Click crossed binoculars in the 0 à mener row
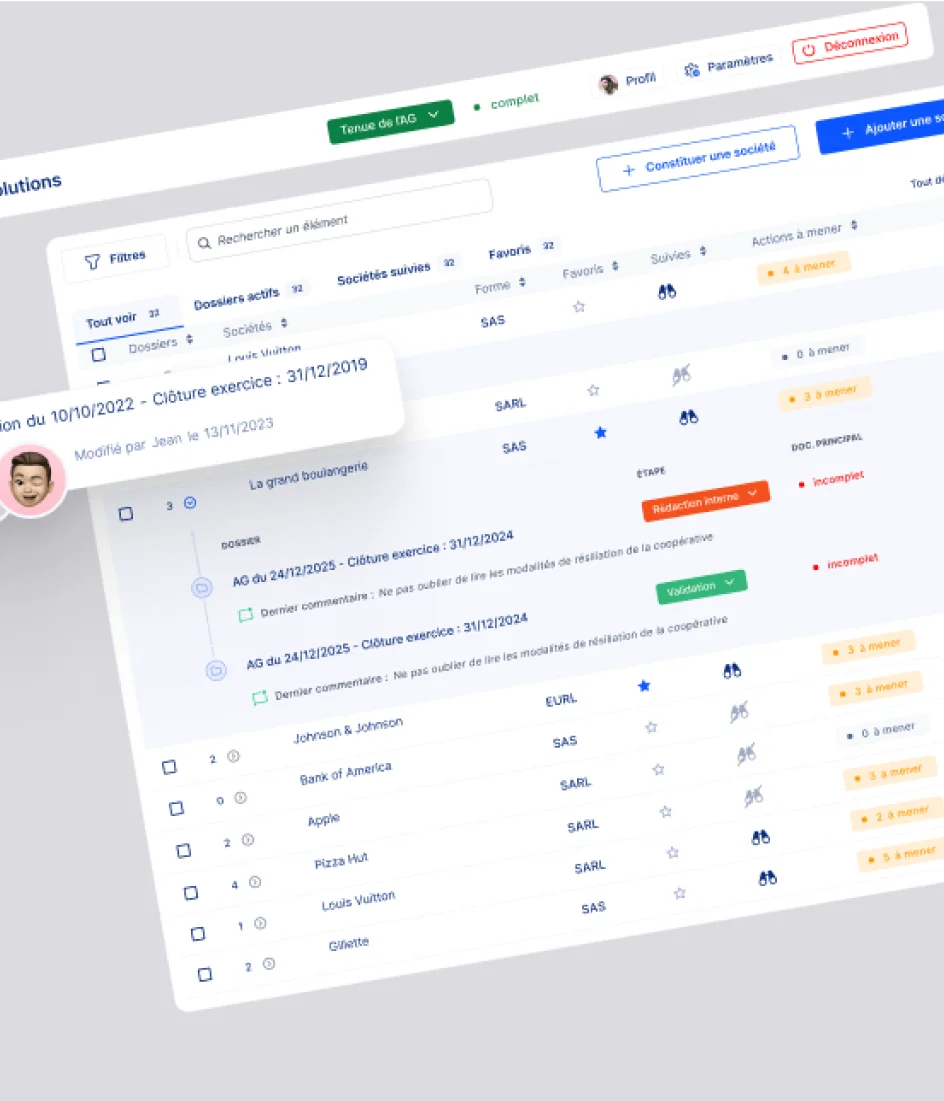The width and height of the screenshot is (944, 1101). point(681,376)
